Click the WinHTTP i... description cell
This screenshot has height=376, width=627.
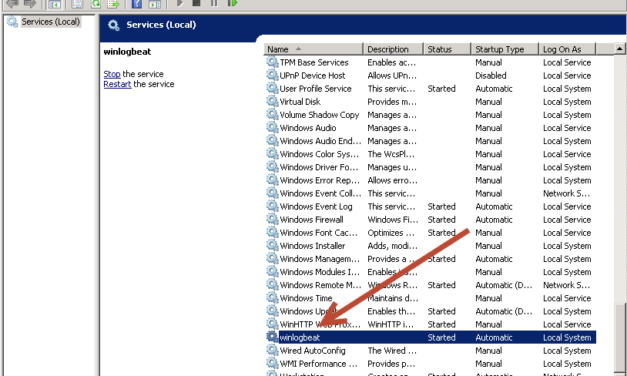pos(390,324)
